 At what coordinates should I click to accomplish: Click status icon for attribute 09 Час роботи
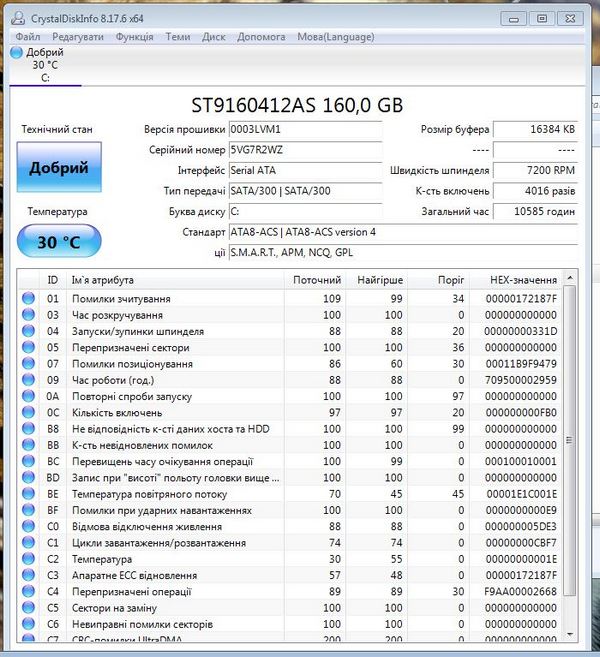click(29, 380)
